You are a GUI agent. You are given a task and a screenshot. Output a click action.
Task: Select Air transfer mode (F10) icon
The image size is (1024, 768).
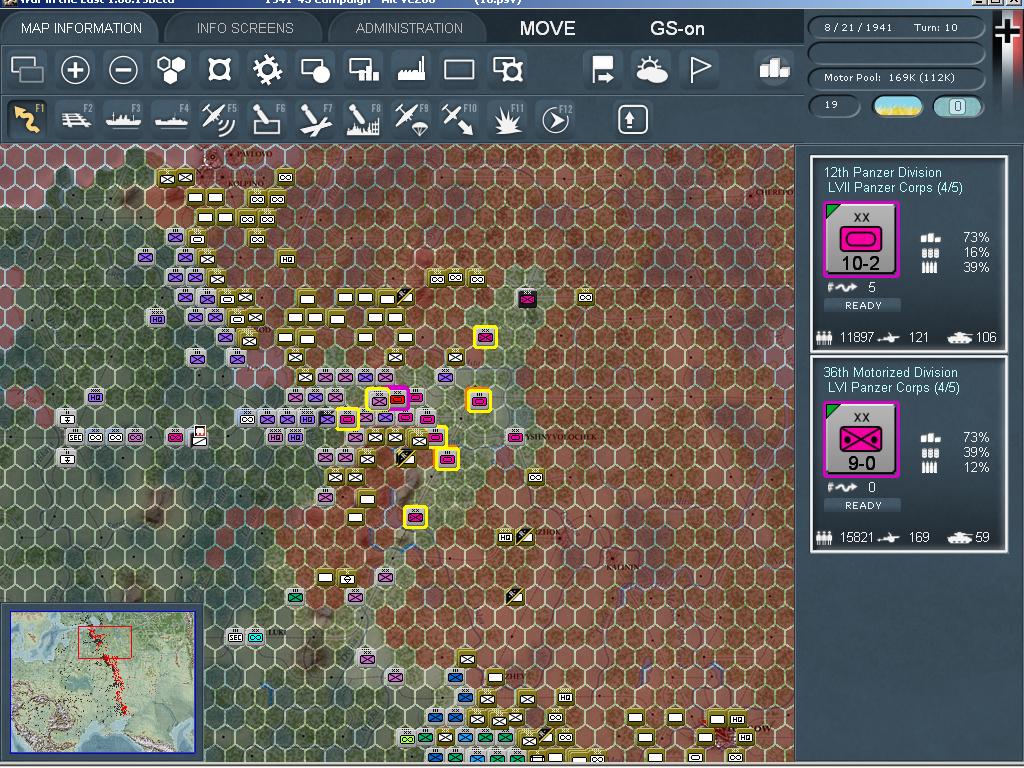point(459,120)
